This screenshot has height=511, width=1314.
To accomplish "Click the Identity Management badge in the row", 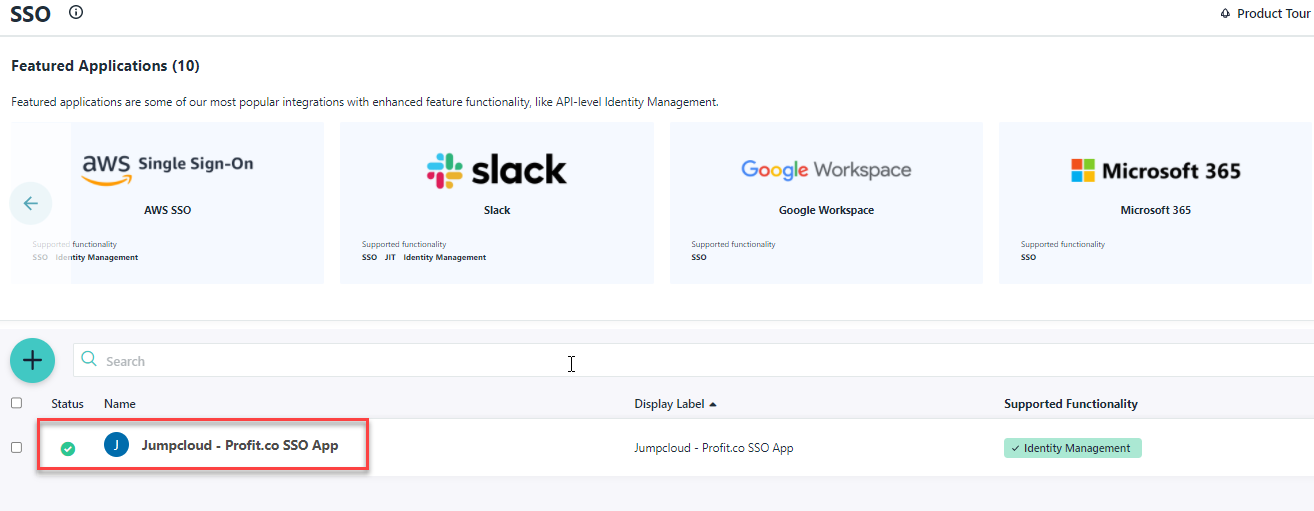I will tap(1072, 448).
